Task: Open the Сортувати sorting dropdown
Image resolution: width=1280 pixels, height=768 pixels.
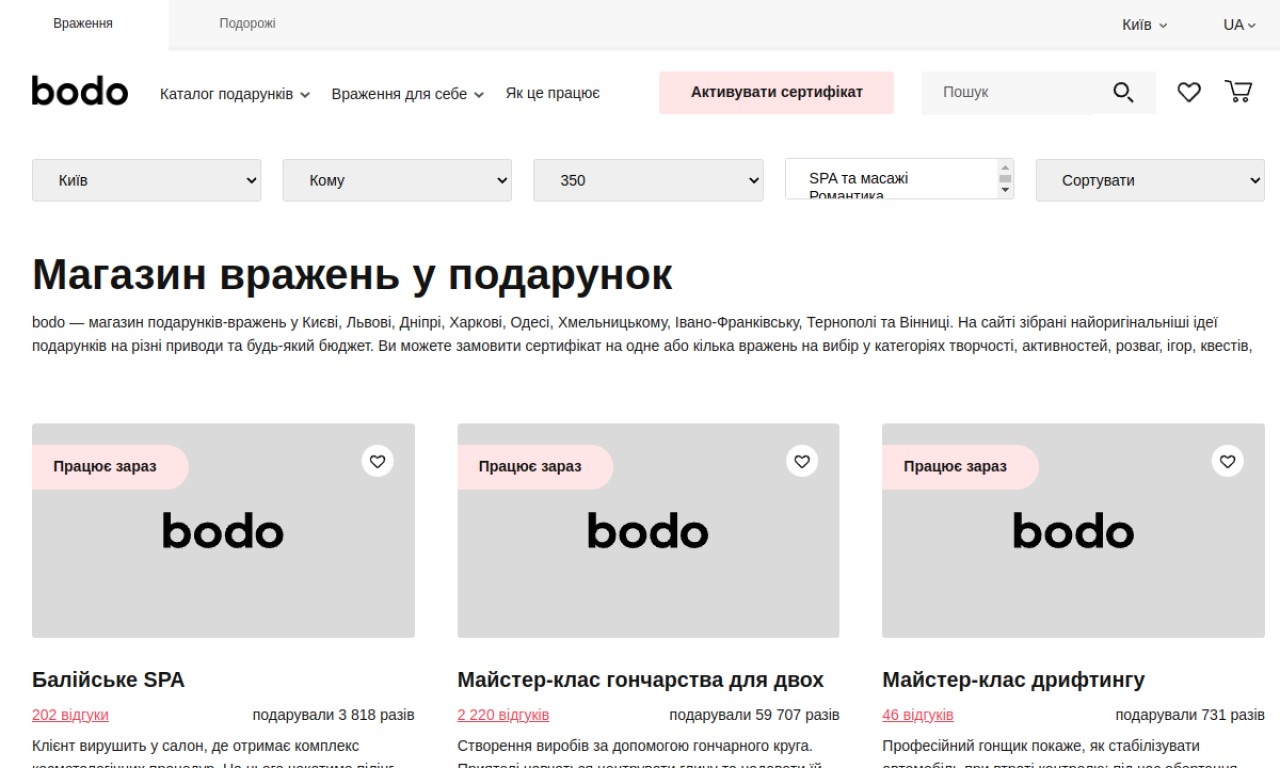Action: pos(1150,180)
